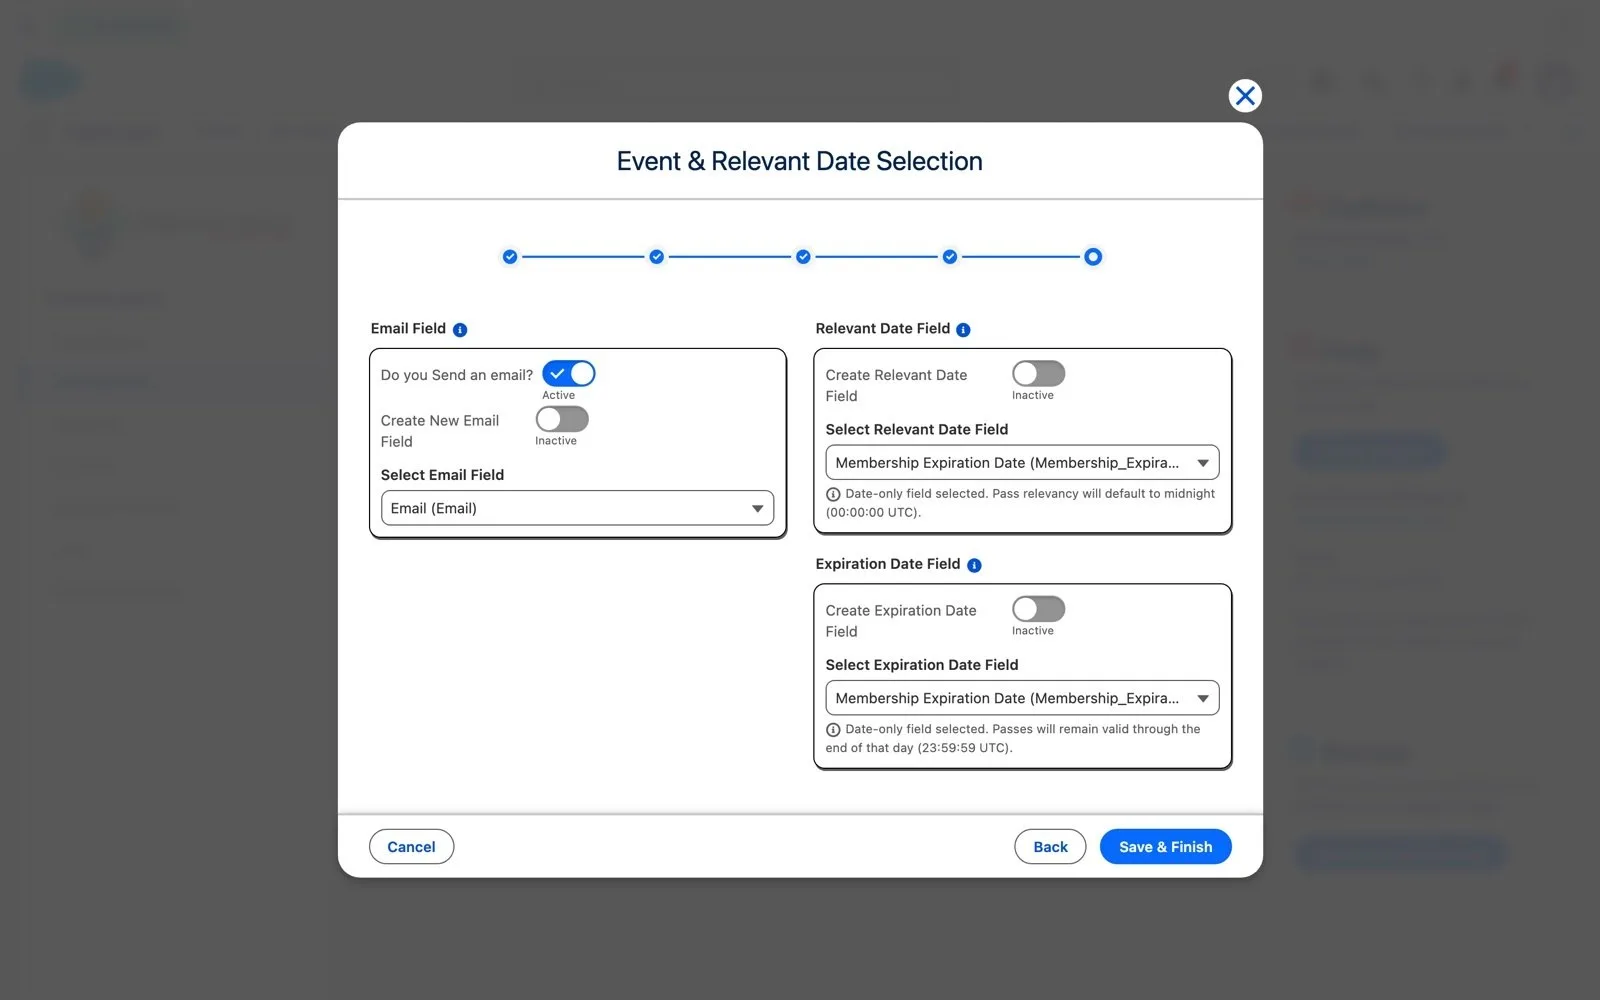Screen dimensions: 1600x1000
Task: Enable the Create Relevant Date Field toggle
Action: (1039, 374)
